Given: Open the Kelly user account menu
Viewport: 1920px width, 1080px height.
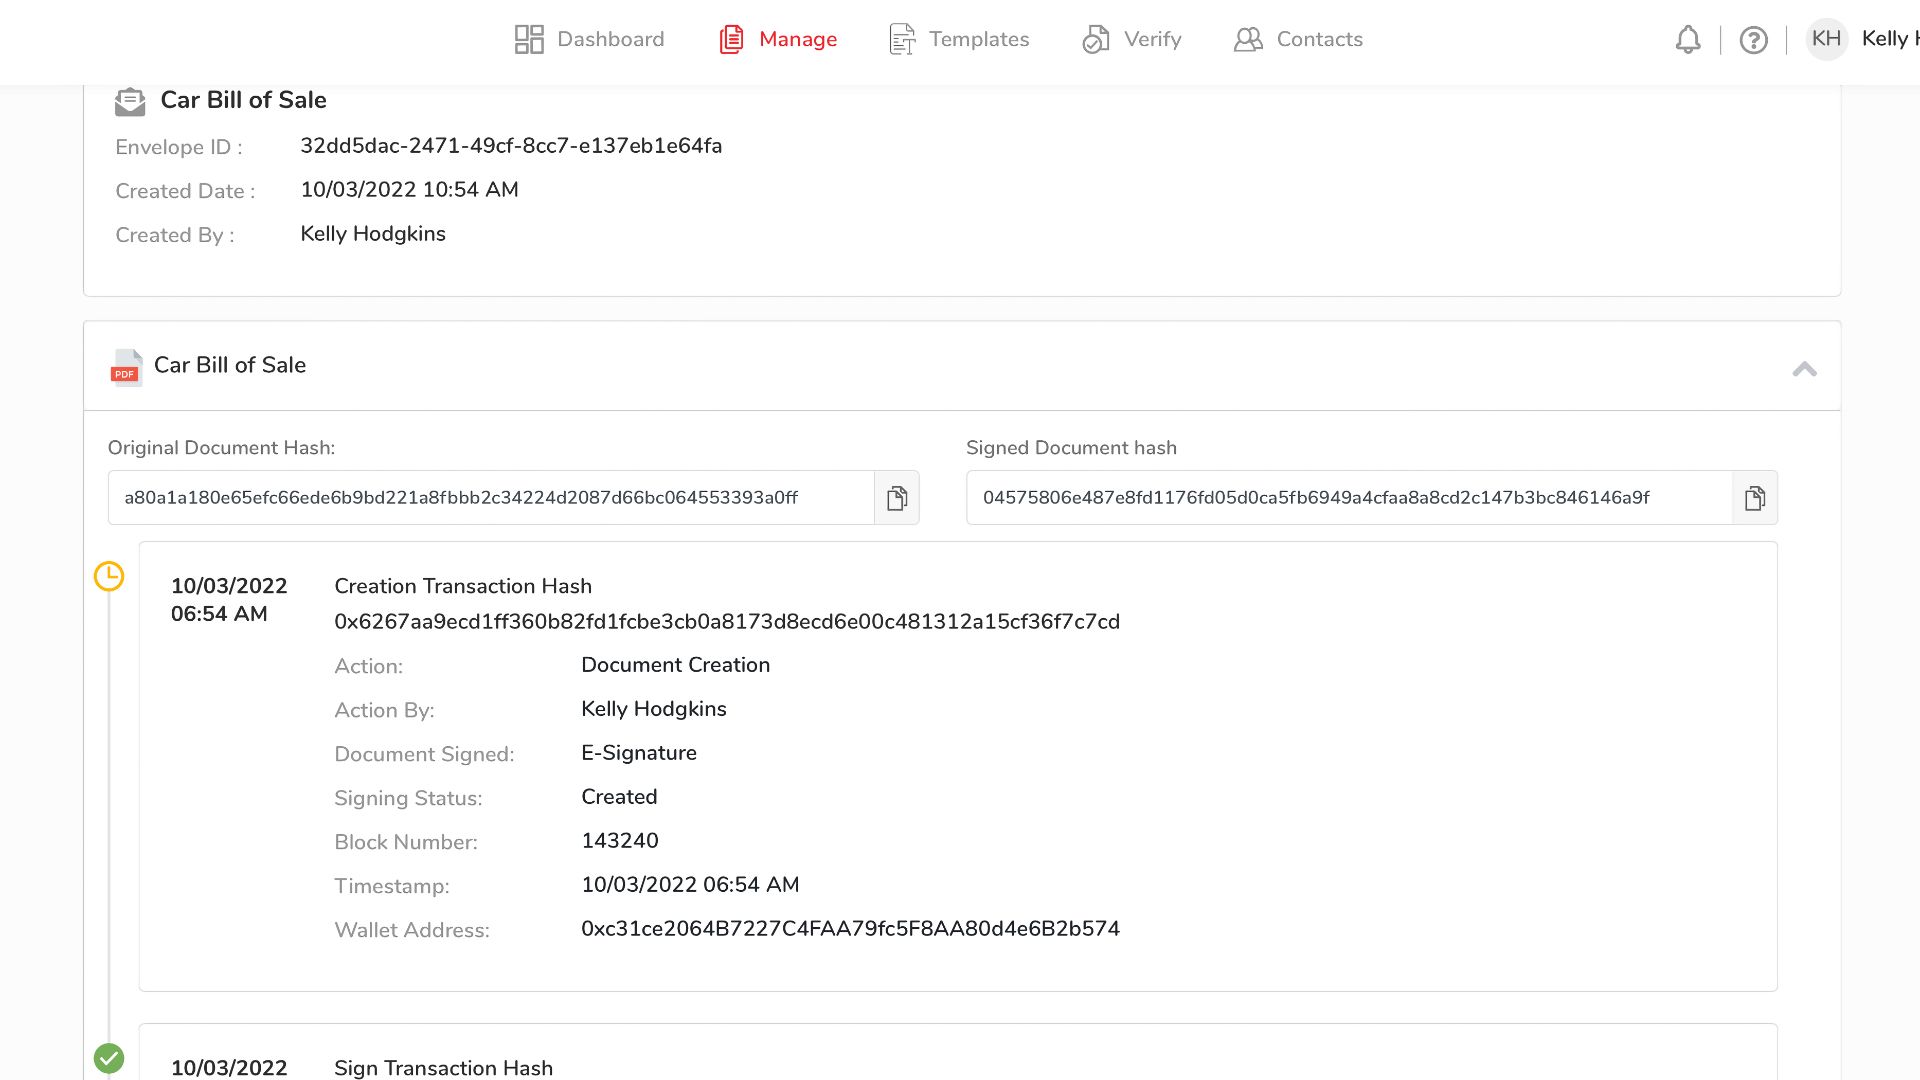Looking at the screenshot, I should [1888, 39].
